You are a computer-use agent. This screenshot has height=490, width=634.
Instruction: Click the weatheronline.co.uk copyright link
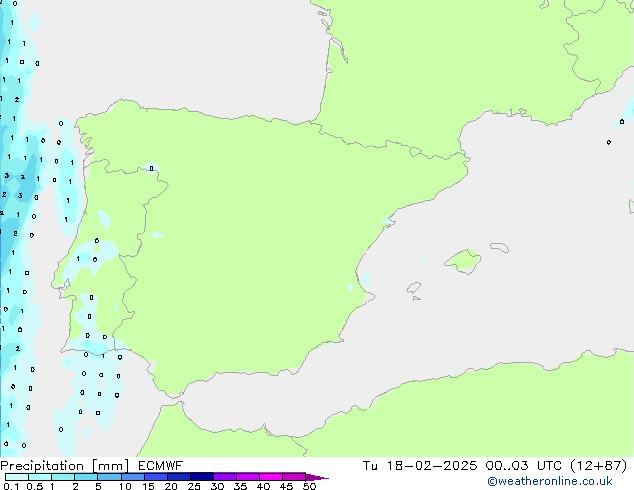click(550, 481)
